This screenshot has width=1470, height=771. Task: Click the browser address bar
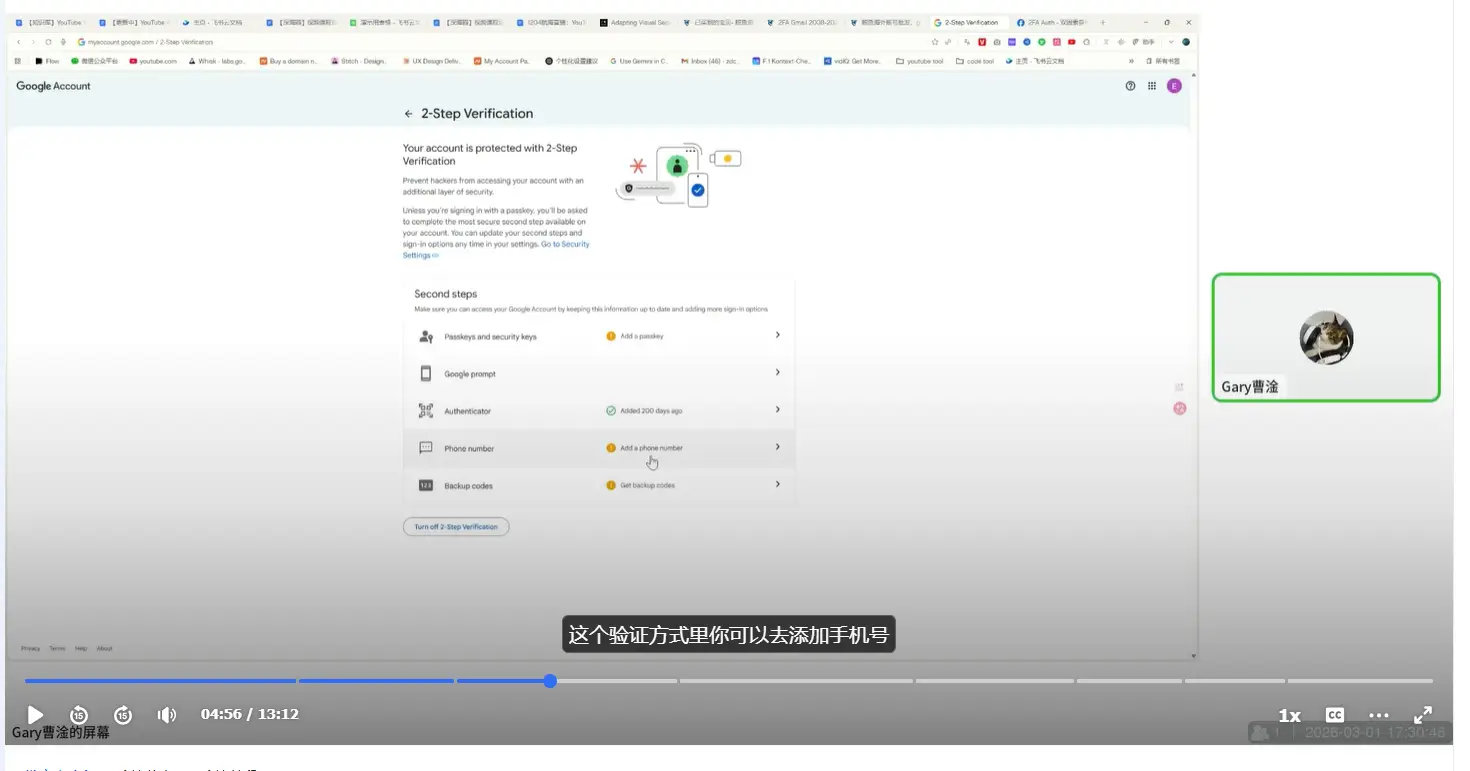(x=500, y=42)
